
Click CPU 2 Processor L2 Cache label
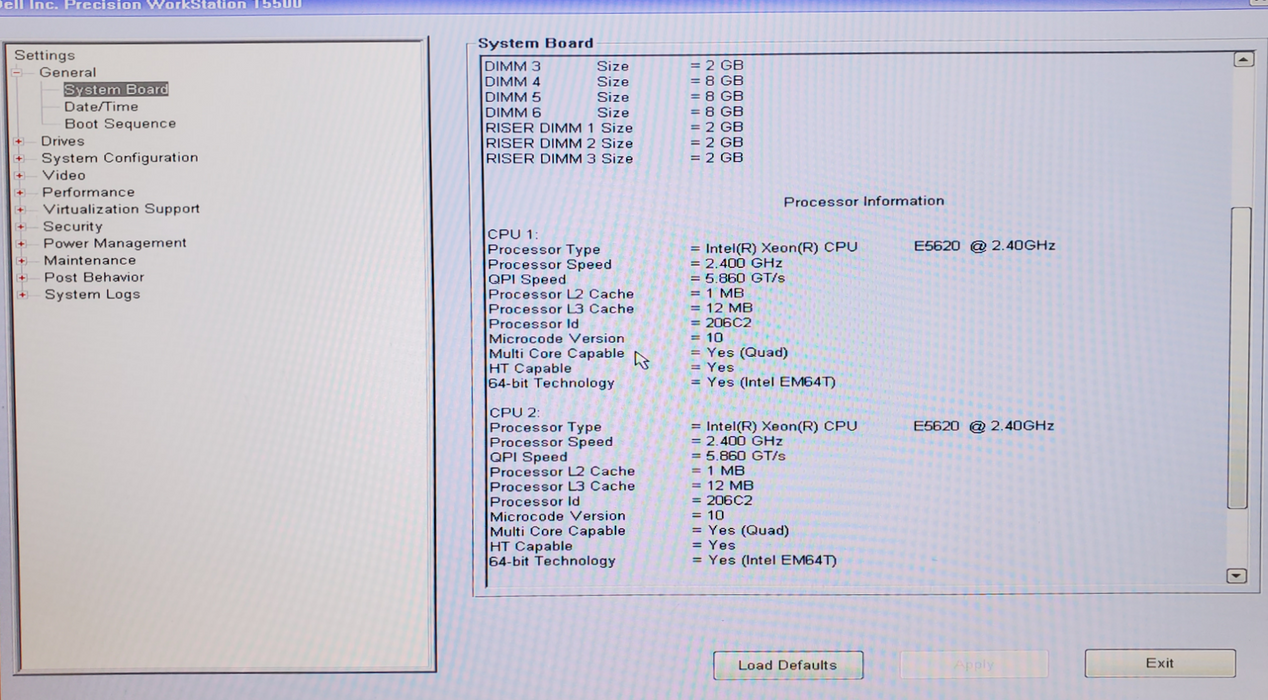pyautogui.click(x=562, y=471)
